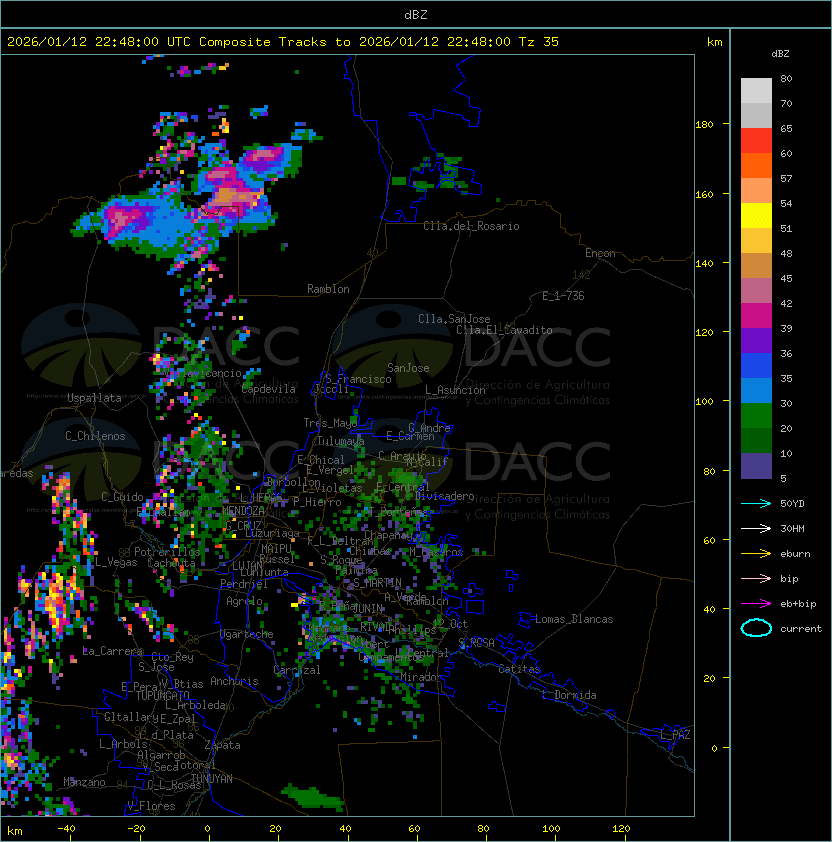Click the 100 km vertical axis tick

pos(704,402)
